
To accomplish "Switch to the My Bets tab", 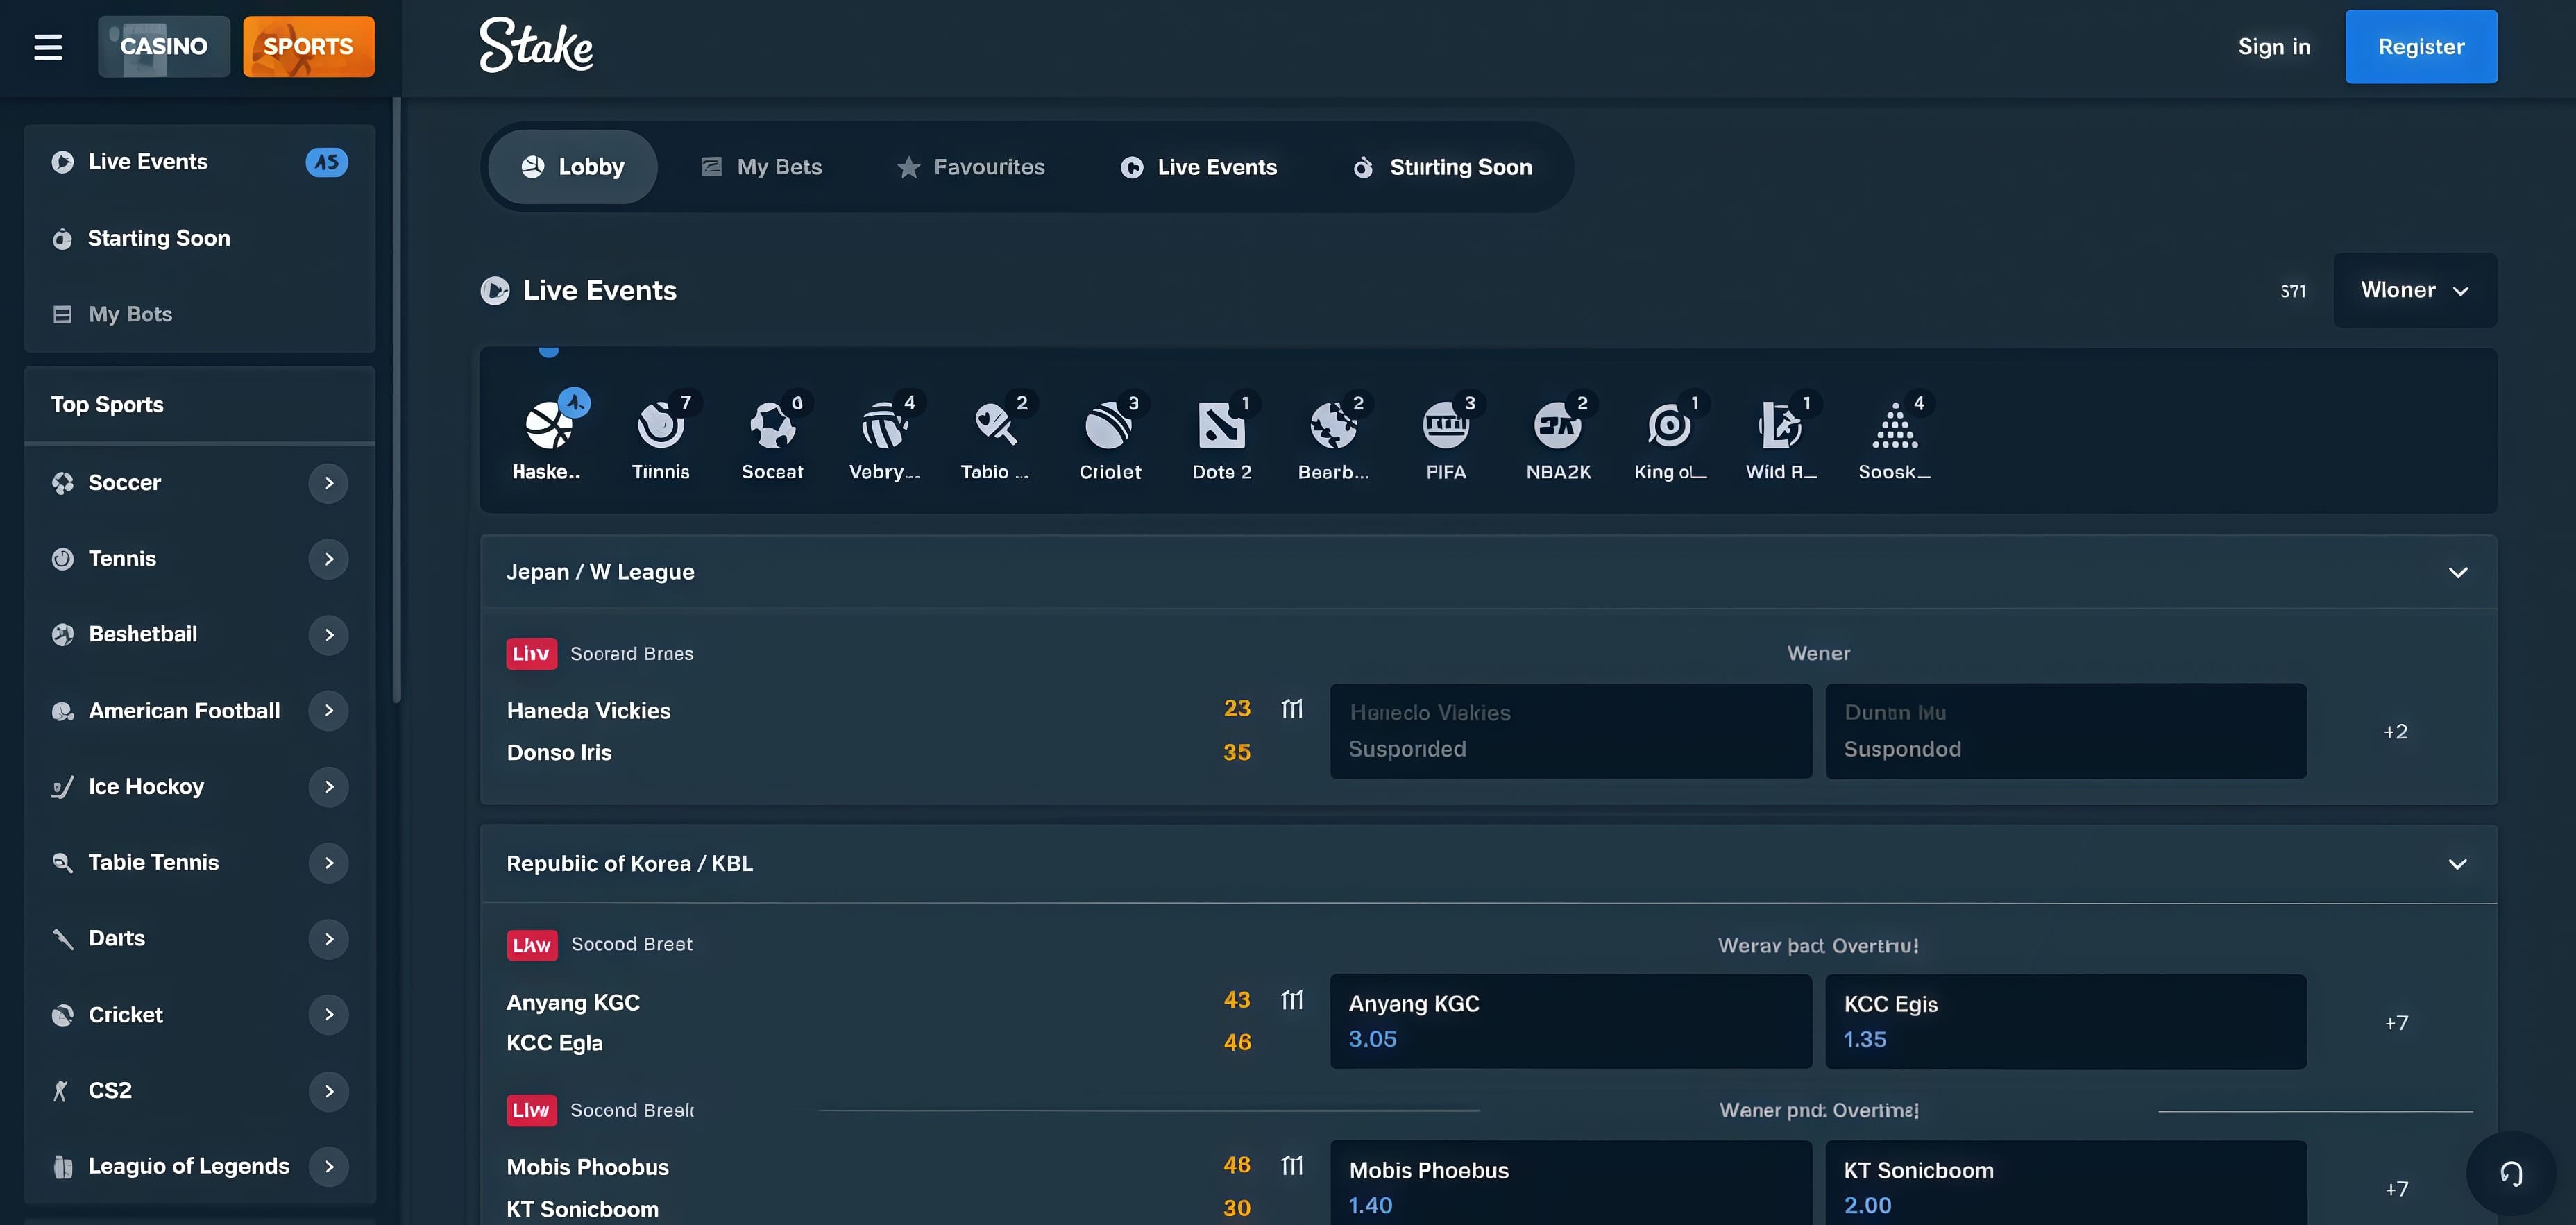I will 762,167.
